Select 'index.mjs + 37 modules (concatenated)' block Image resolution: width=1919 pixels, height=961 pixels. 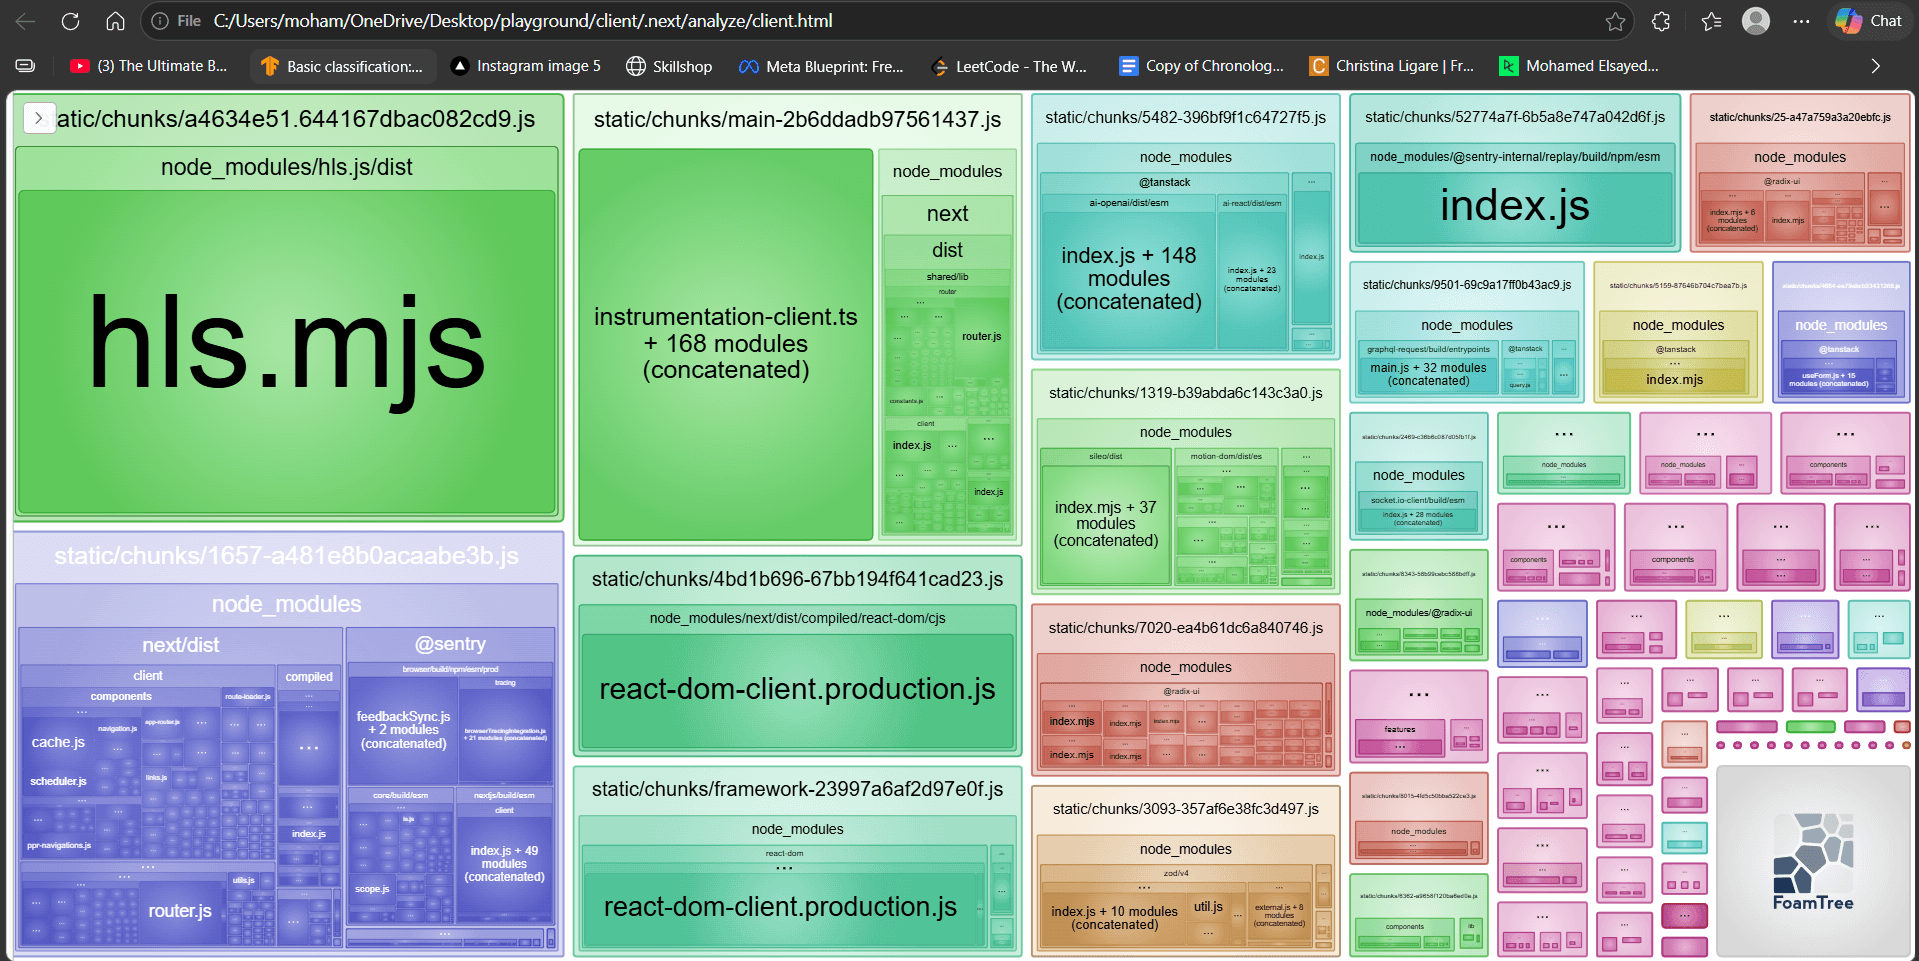click(1105, 524)
